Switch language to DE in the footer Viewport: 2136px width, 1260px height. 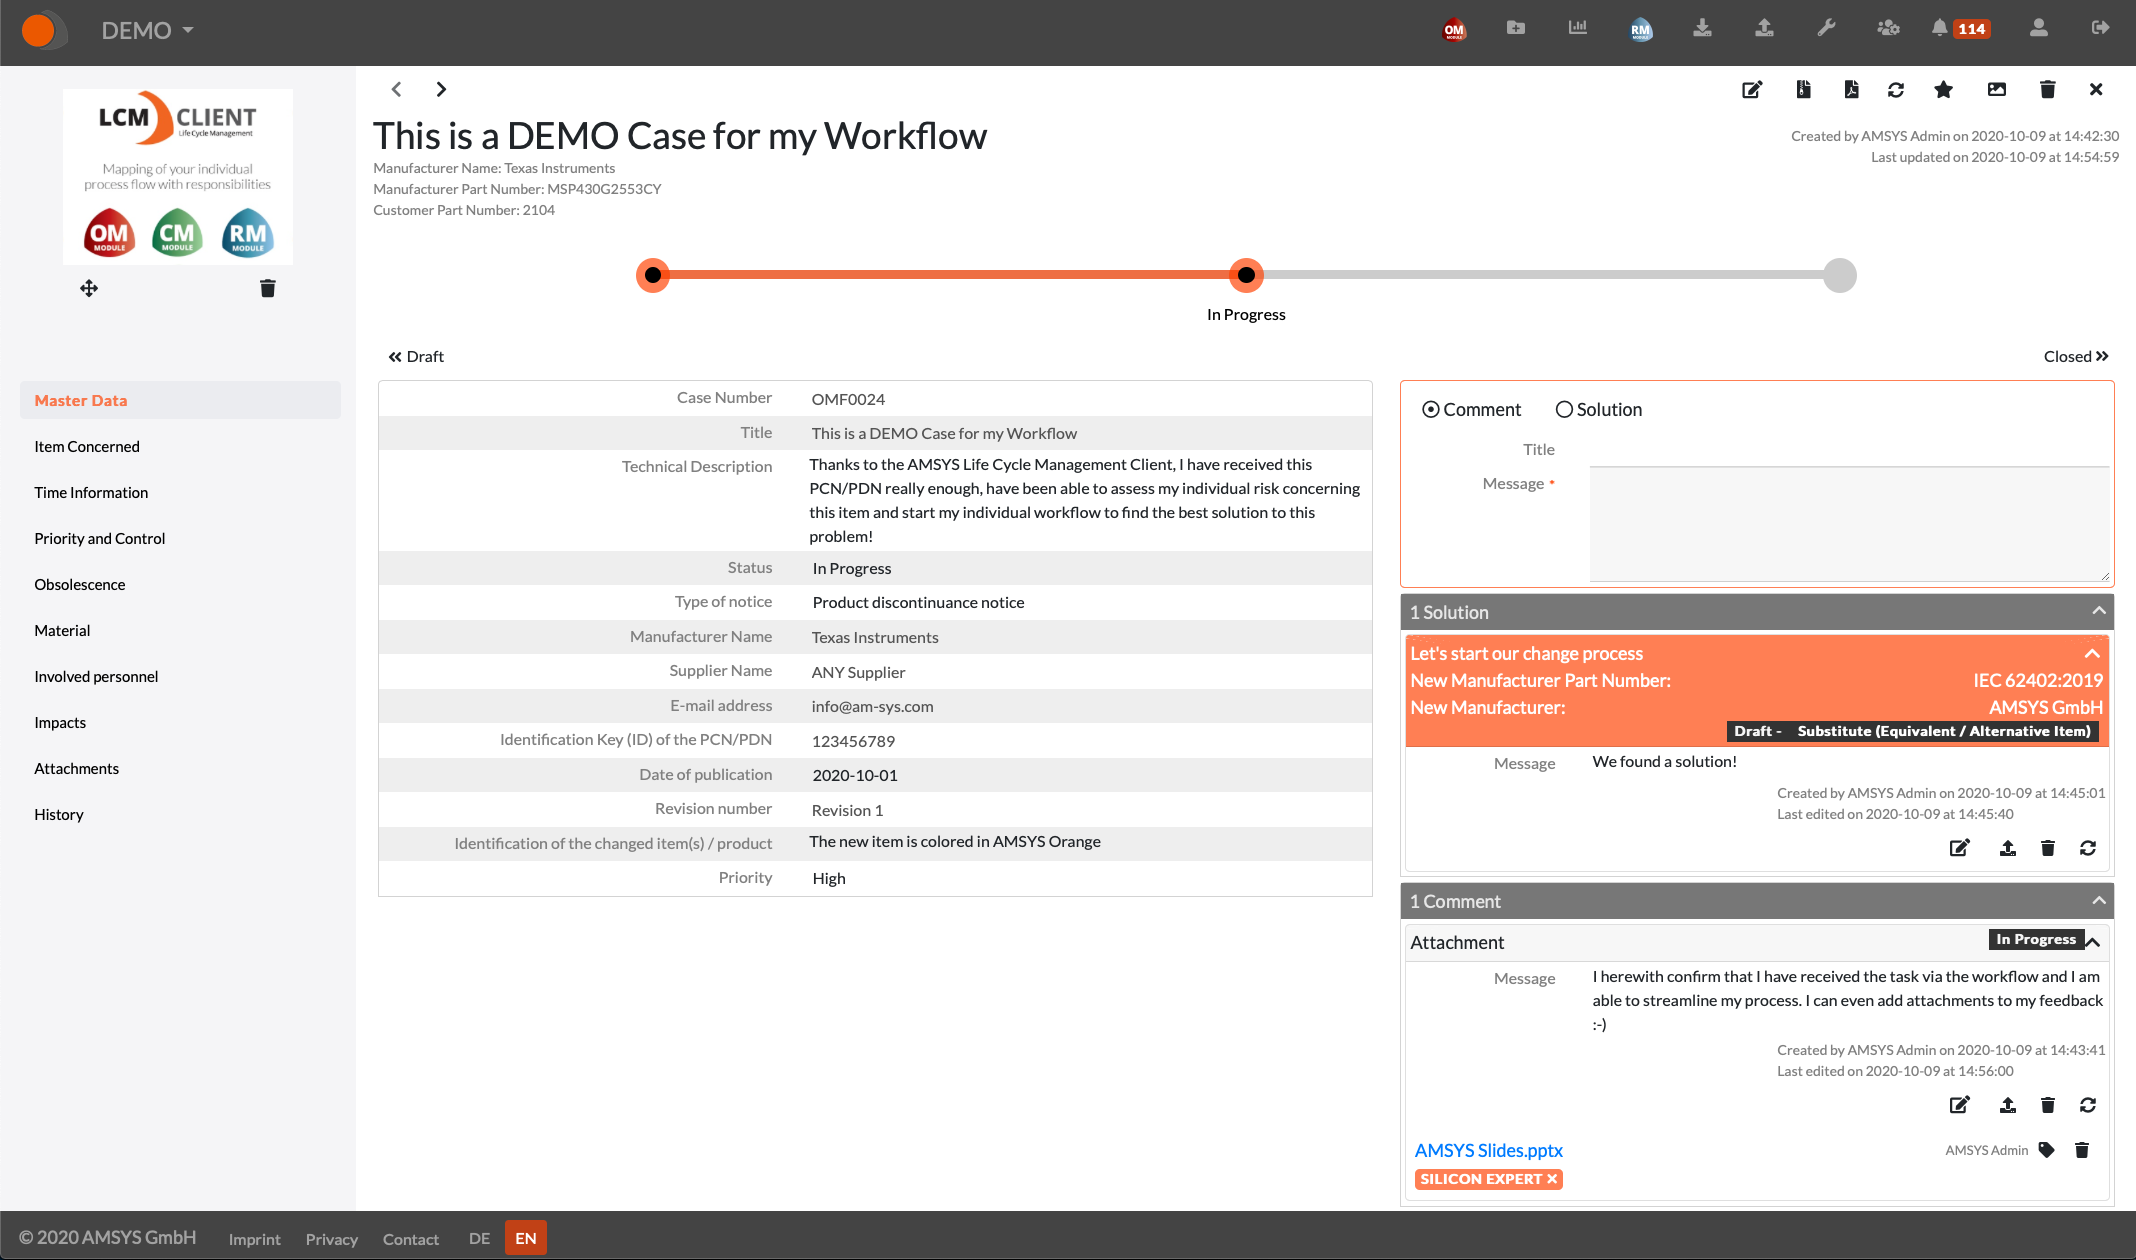(479, 1238)
